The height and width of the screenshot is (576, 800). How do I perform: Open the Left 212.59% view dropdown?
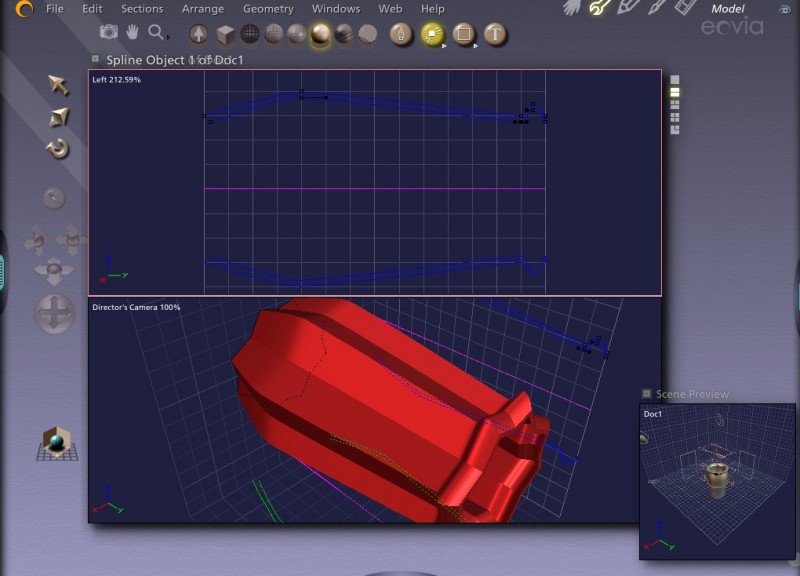pos(117,79)
